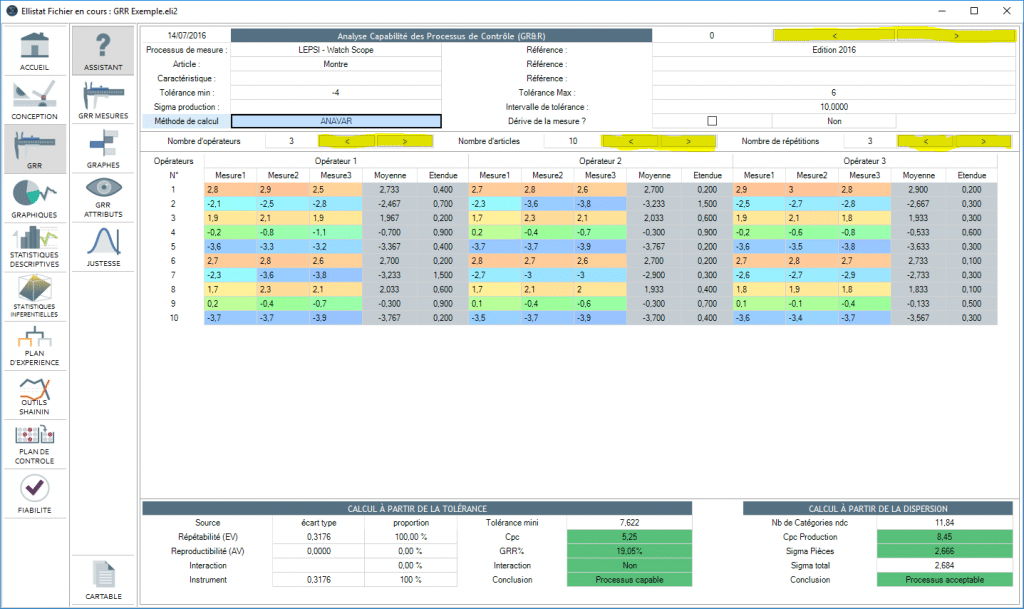Click Opérateur 1 Moyenne value 2,733
The height and width of the screenshot is (609, 1024).
coord(389,189)
